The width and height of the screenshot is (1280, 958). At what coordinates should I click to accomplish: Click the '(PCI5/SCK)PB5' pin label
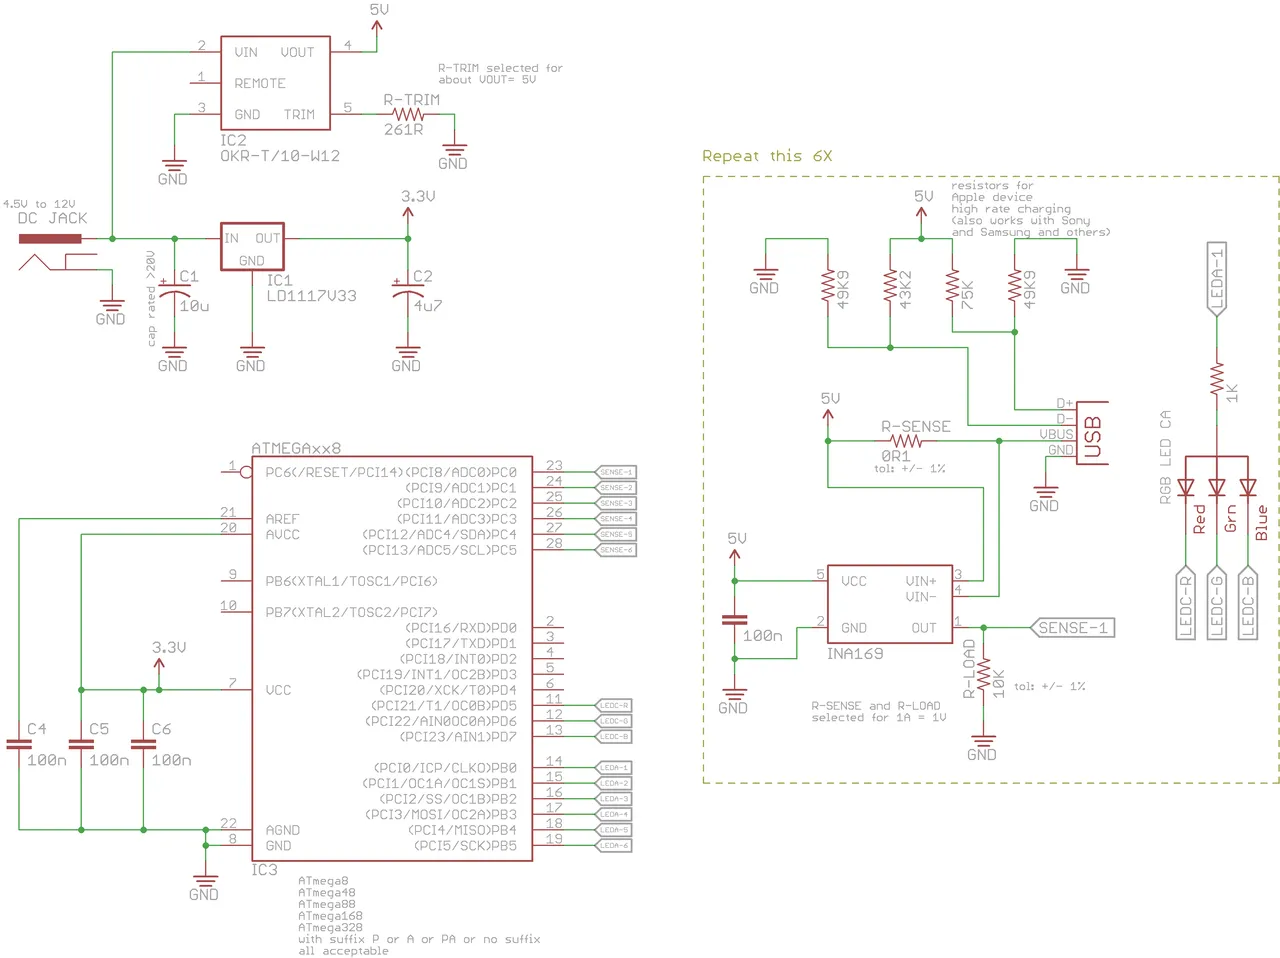pos(465,846)
